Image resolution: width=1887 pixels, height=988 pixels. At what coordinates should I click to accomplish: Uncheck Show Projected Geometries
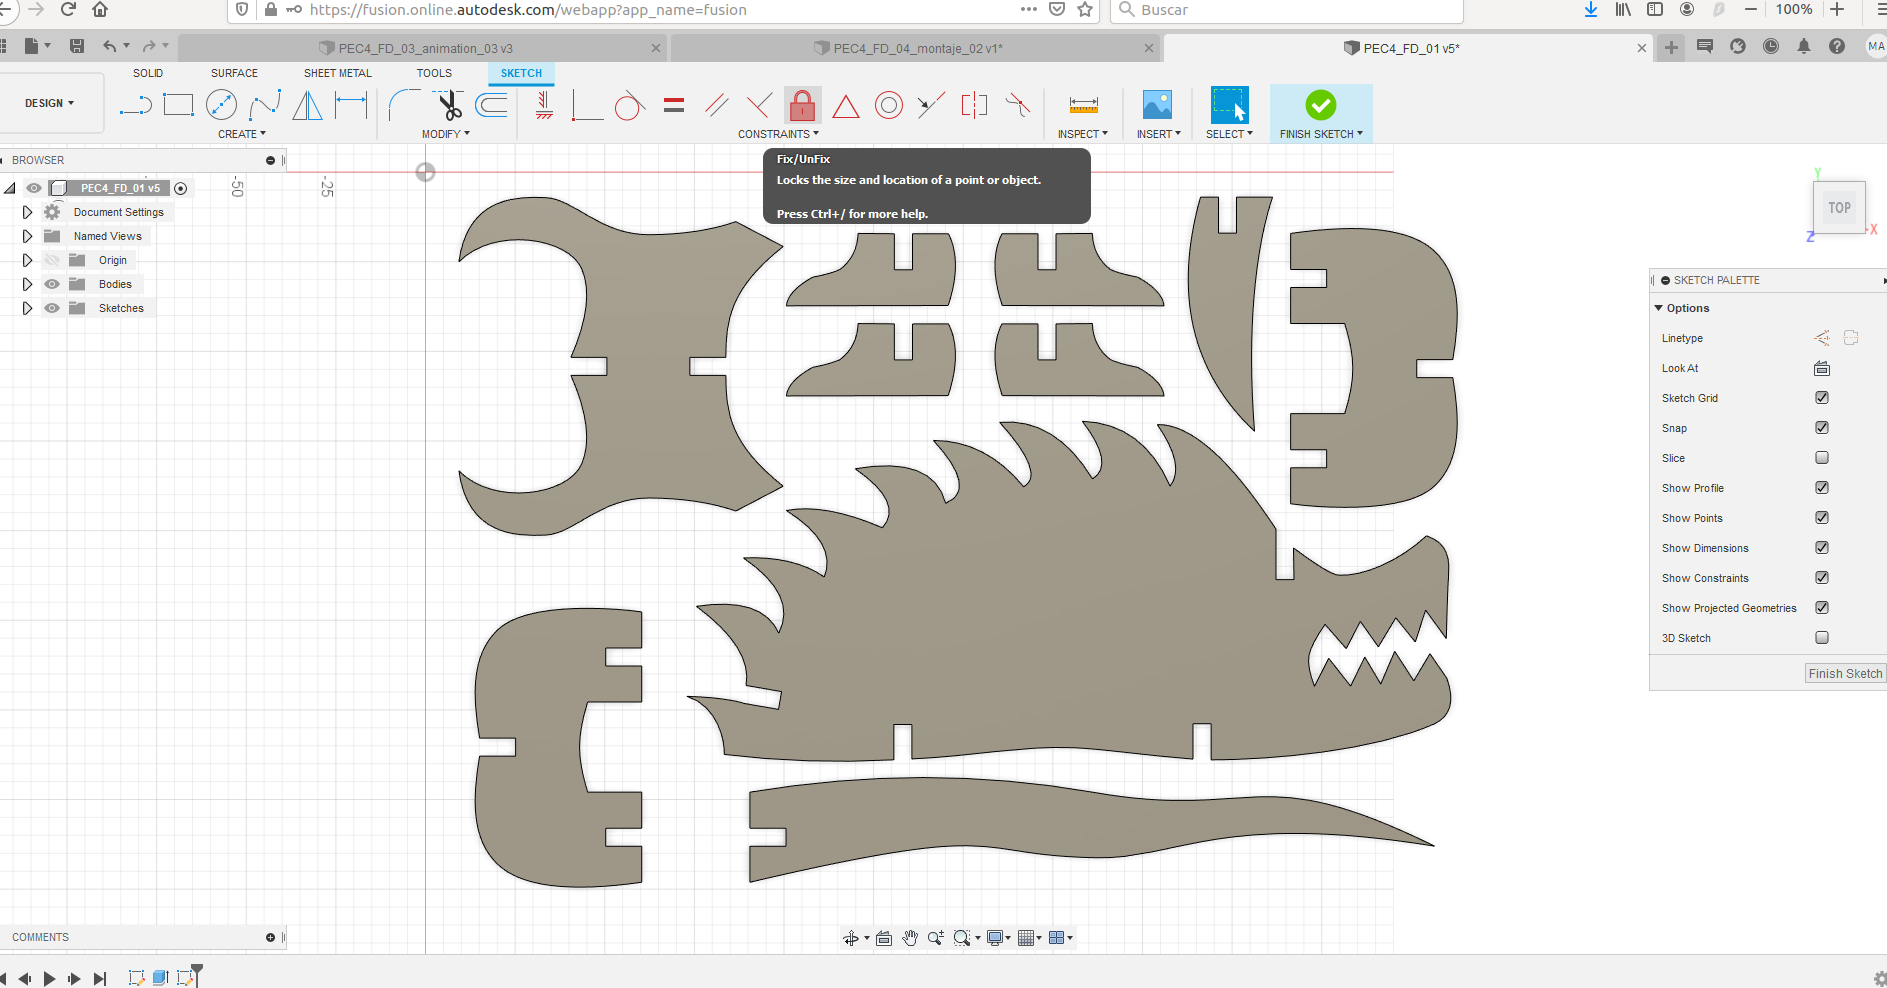1822,607
